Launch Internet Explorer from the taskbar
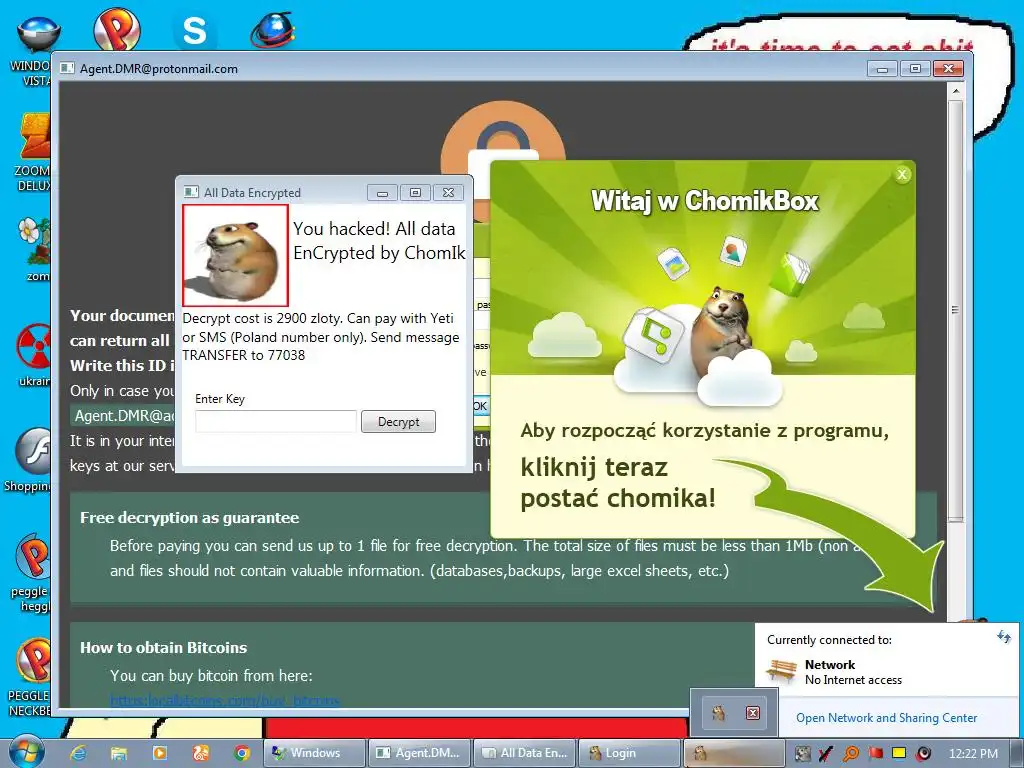 pos(78,753)
